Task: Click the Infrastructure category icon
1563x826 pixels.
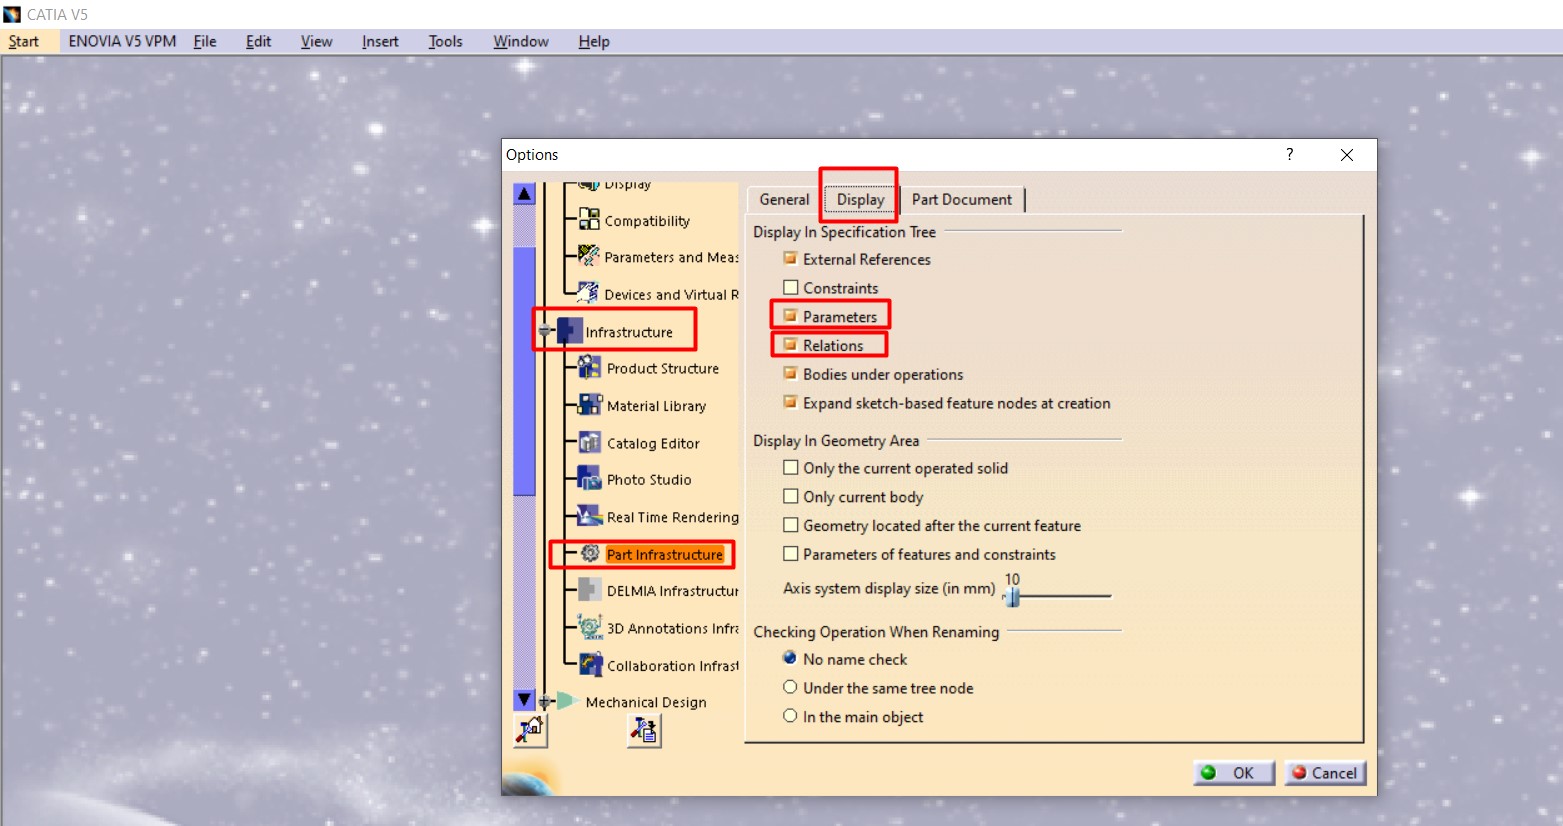Action: pyautogui.click(x=569, y=331)
